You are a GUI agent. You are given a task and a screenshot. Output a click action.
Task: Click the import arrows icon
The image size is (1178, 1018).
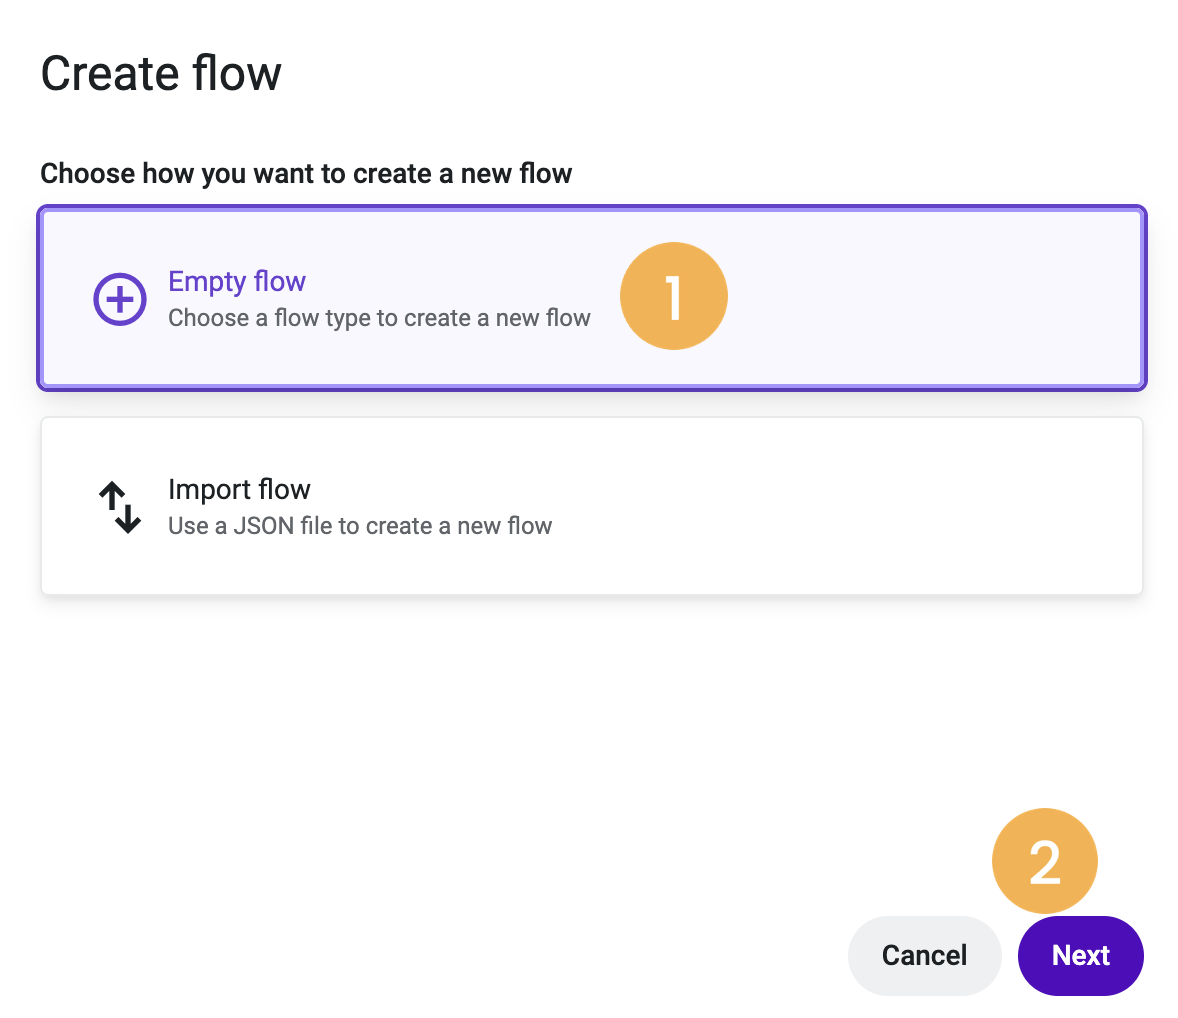pos(120,507)
